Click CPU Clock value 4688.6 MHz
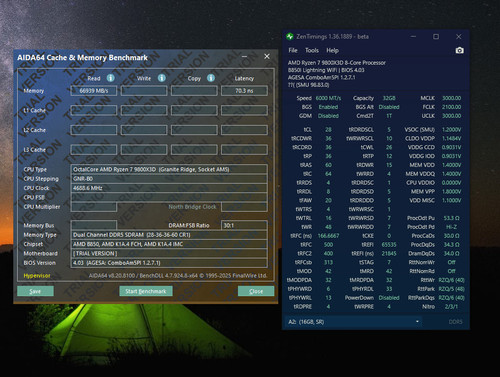The height and width of the screenshot is (377, 500). point(169,188)
